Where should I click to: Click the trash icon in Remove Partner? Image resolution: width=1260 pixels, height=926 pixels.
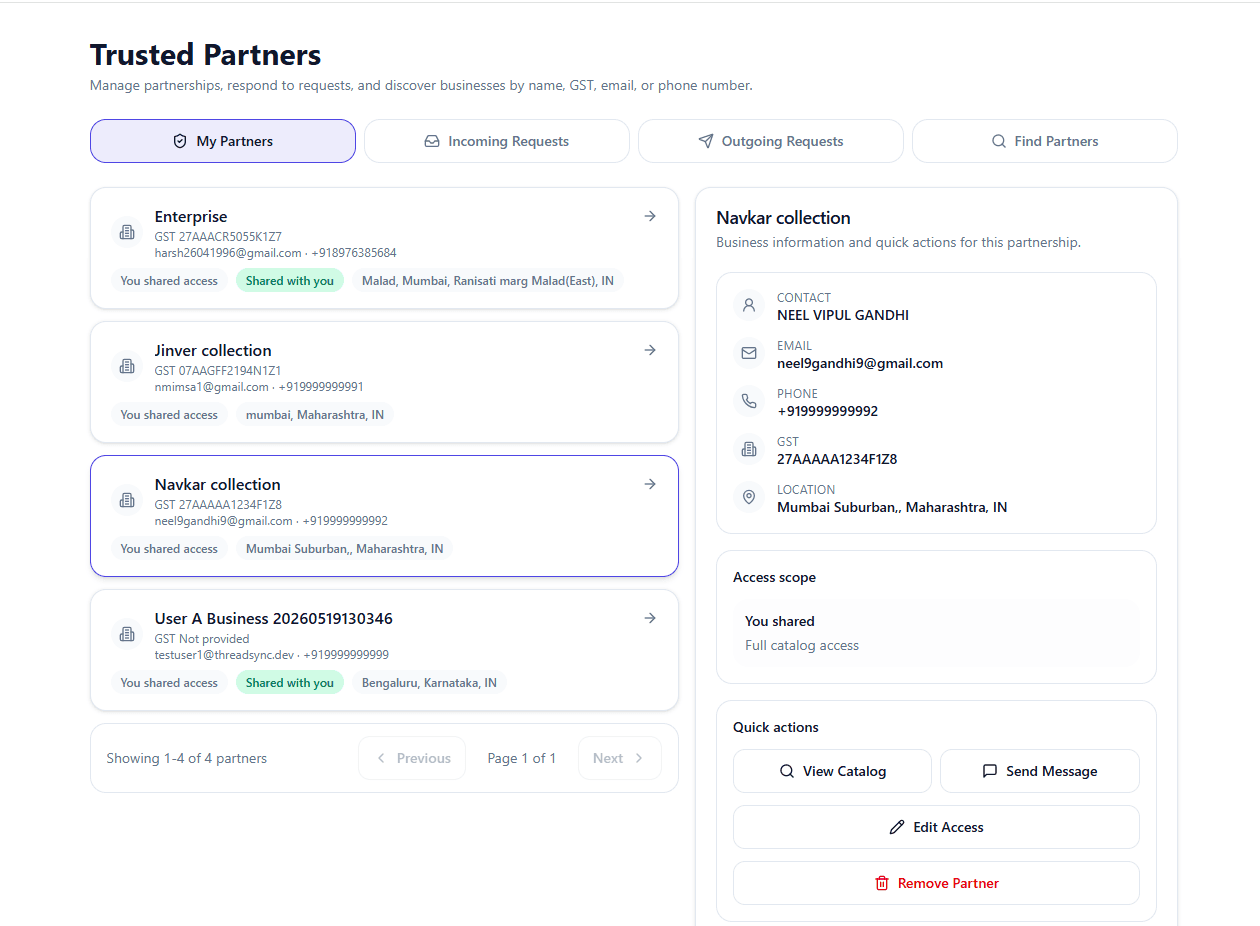click(882, 883)
